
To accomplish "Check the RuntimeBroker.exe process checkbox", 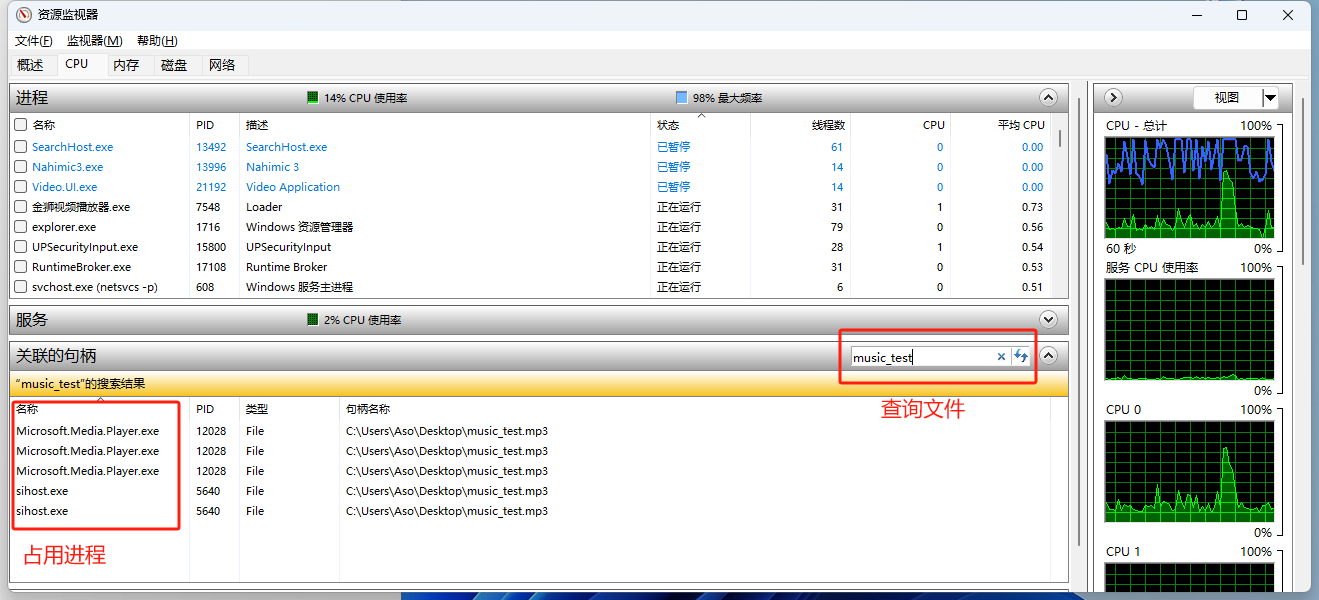I will coord(20,267).
